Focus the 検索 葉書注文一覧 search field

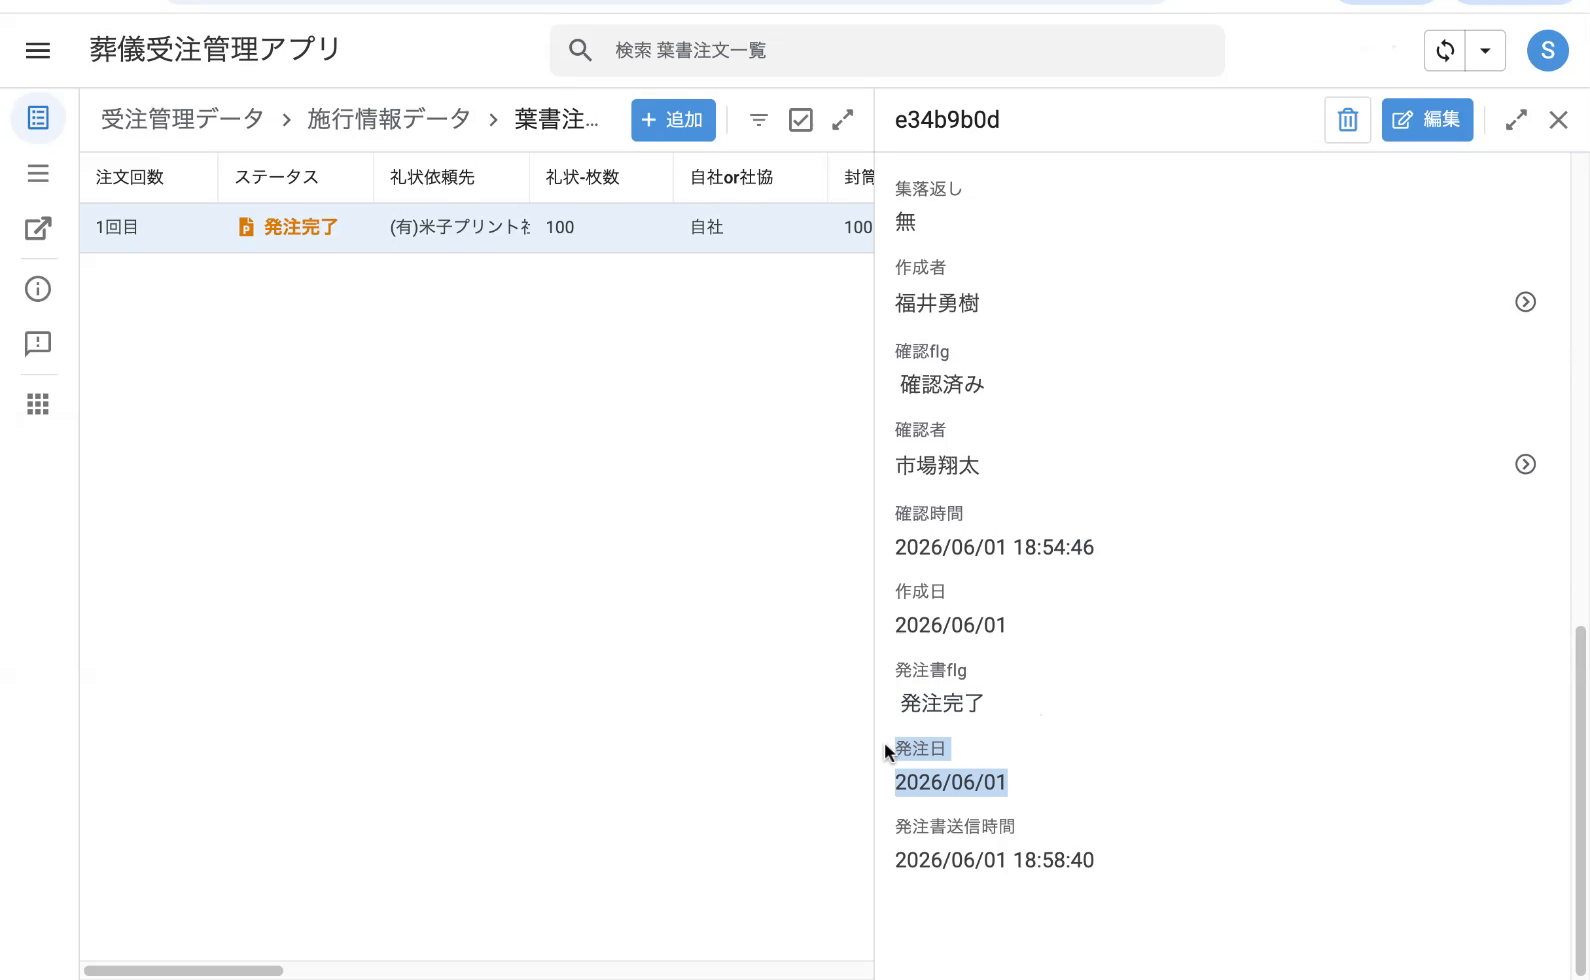coord(887,50)
